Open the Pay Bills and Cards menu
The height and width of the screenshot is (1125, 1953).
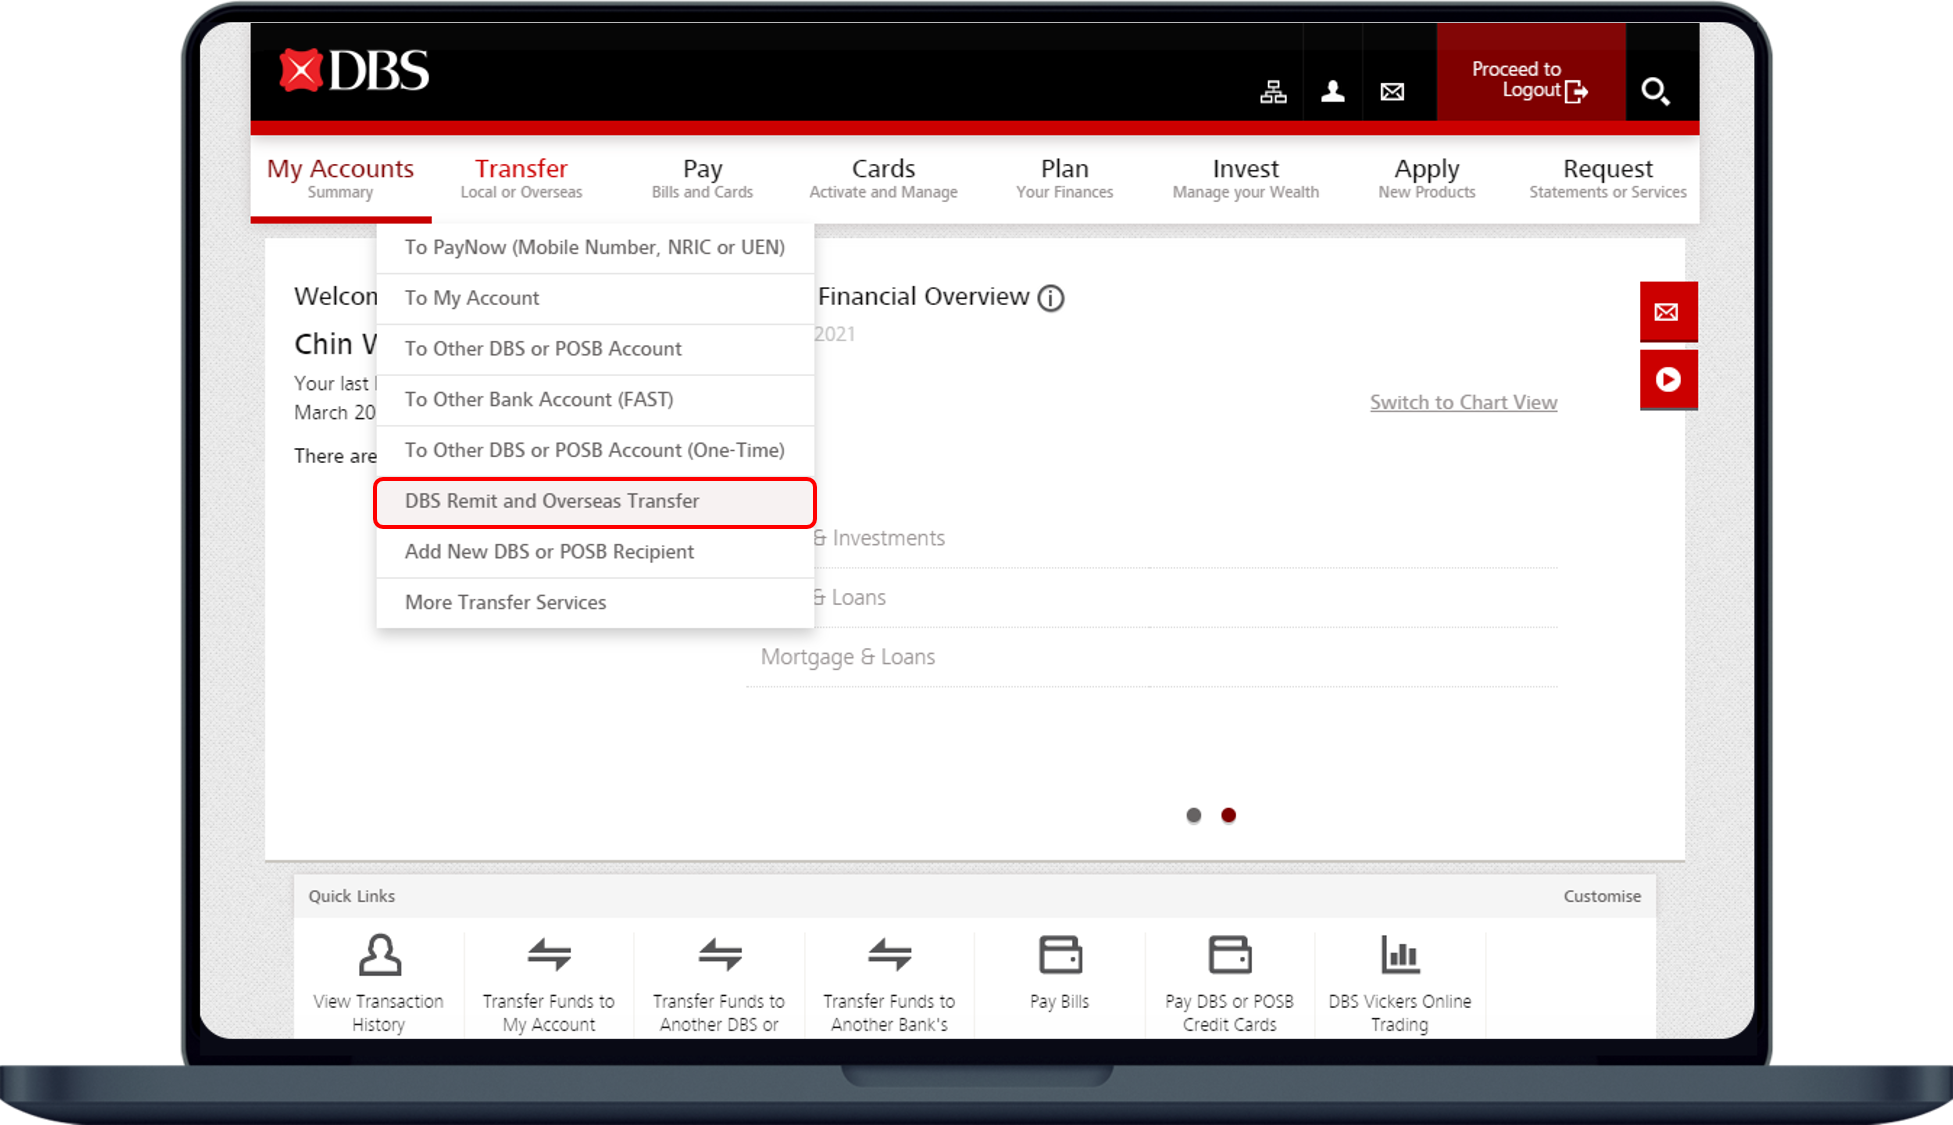[x=702, y=178]
